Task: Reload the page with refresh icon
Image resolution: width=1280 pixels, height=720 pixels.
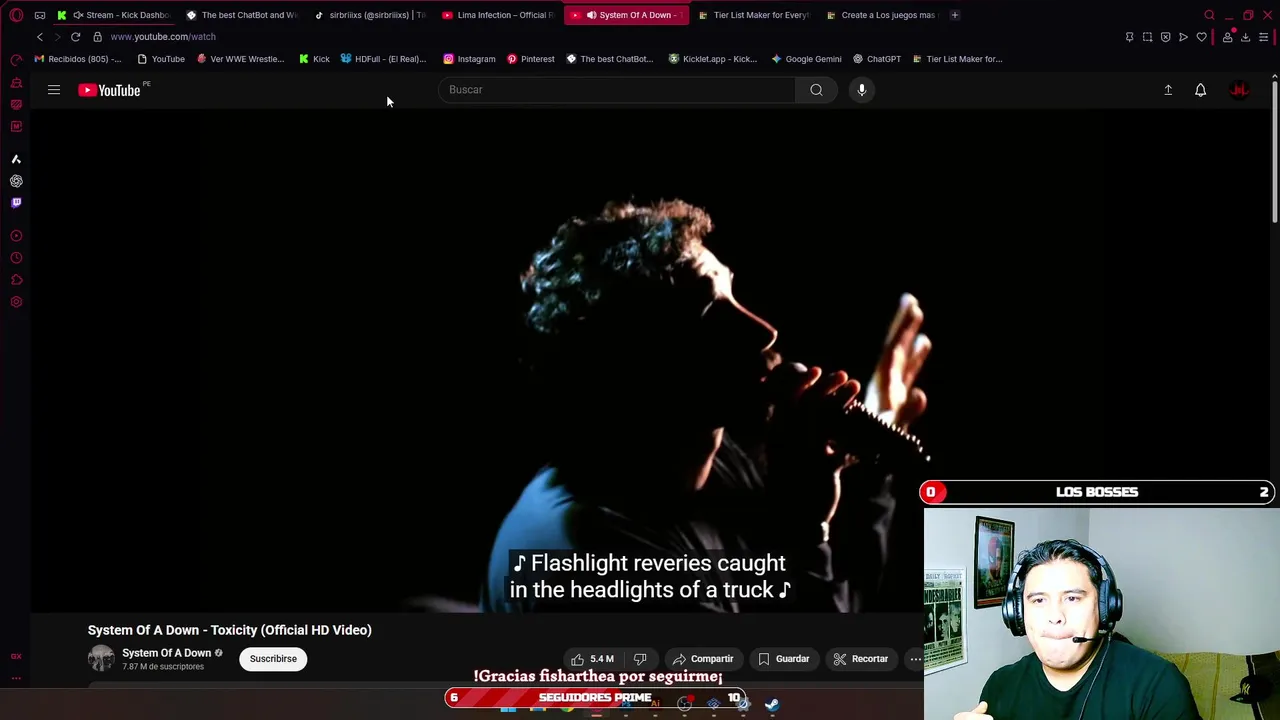Action: [x=75, y=37]
